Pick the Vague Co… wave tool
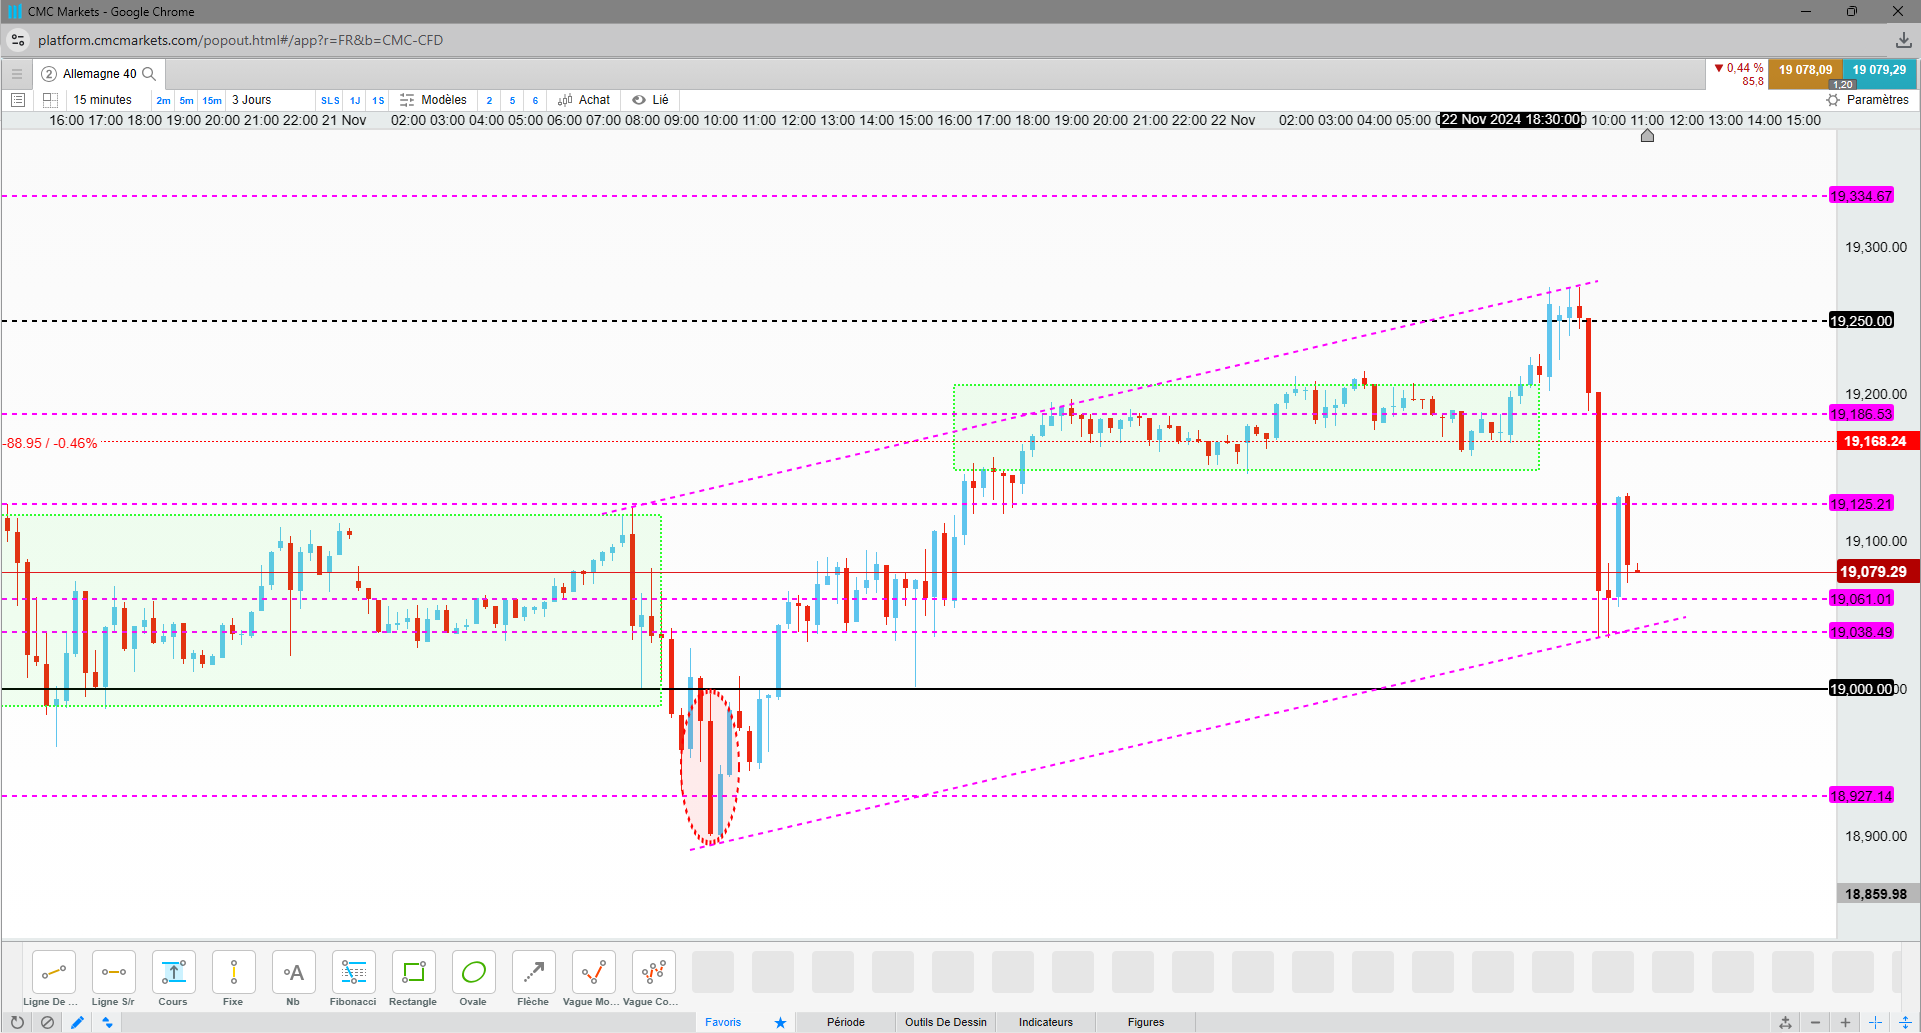The width and height of the screenshot is (1921, 1033). pyautogui.click(x=654, y=973)
